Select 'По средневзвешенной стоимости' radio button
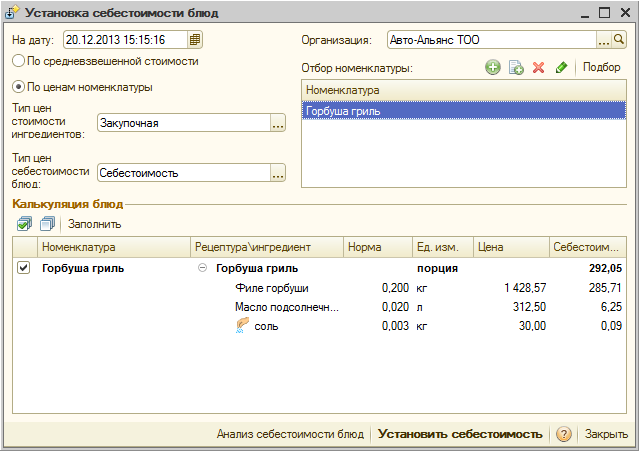The height and width of the screenshot is (451, 639). [18, 62]
